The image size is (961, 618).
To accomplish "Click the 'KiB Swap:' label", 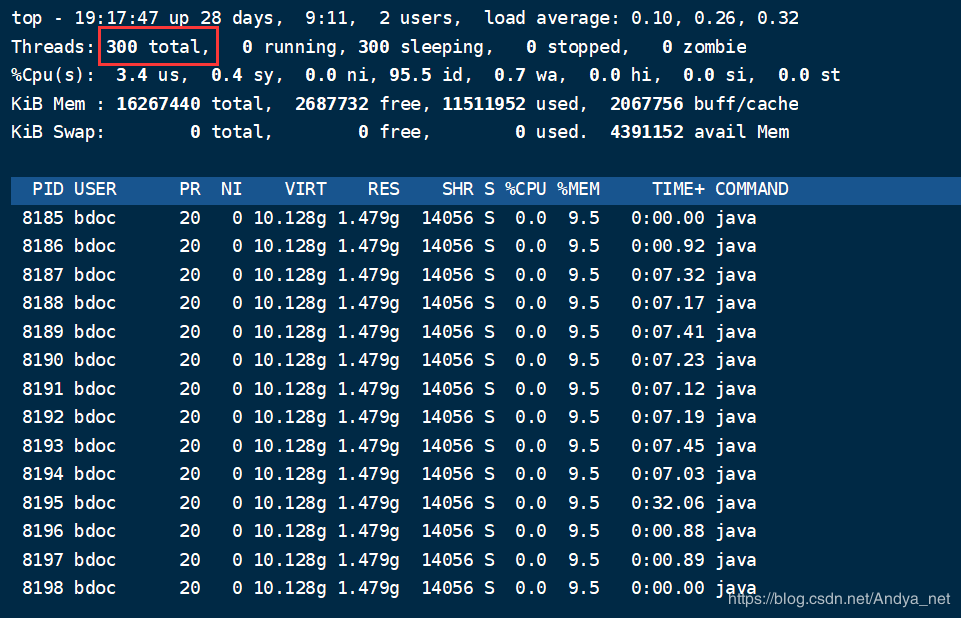I will [58, 132].
